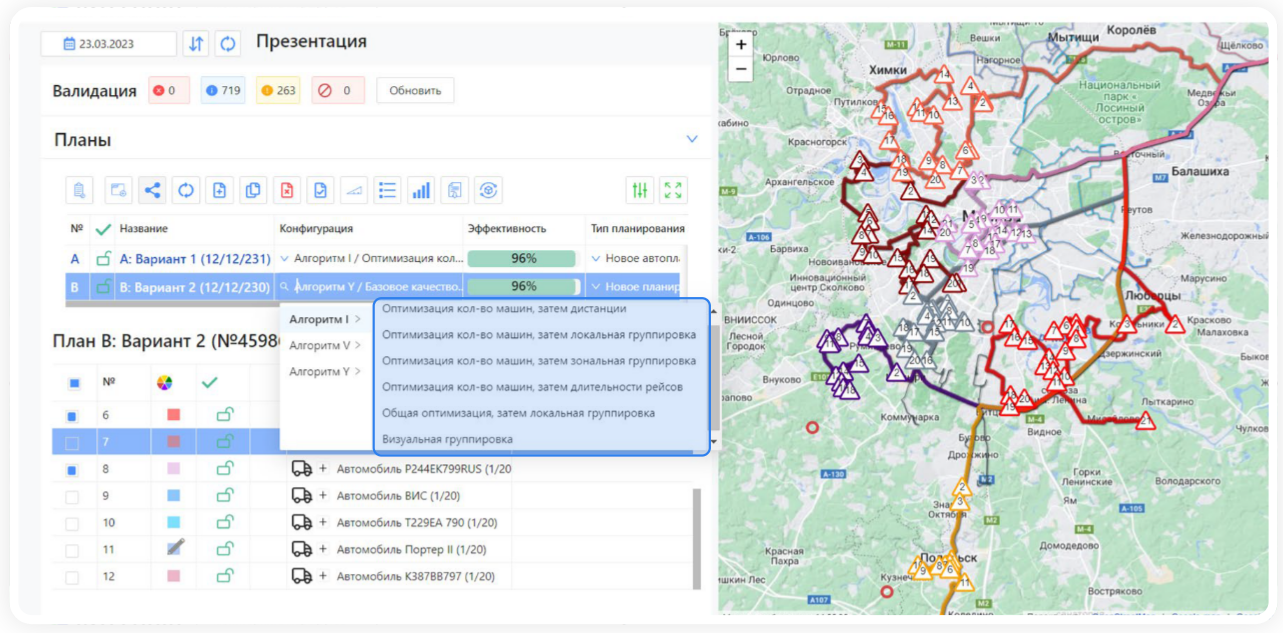
Task: Click the color wheel column header icon
Action: coord(165,382)
